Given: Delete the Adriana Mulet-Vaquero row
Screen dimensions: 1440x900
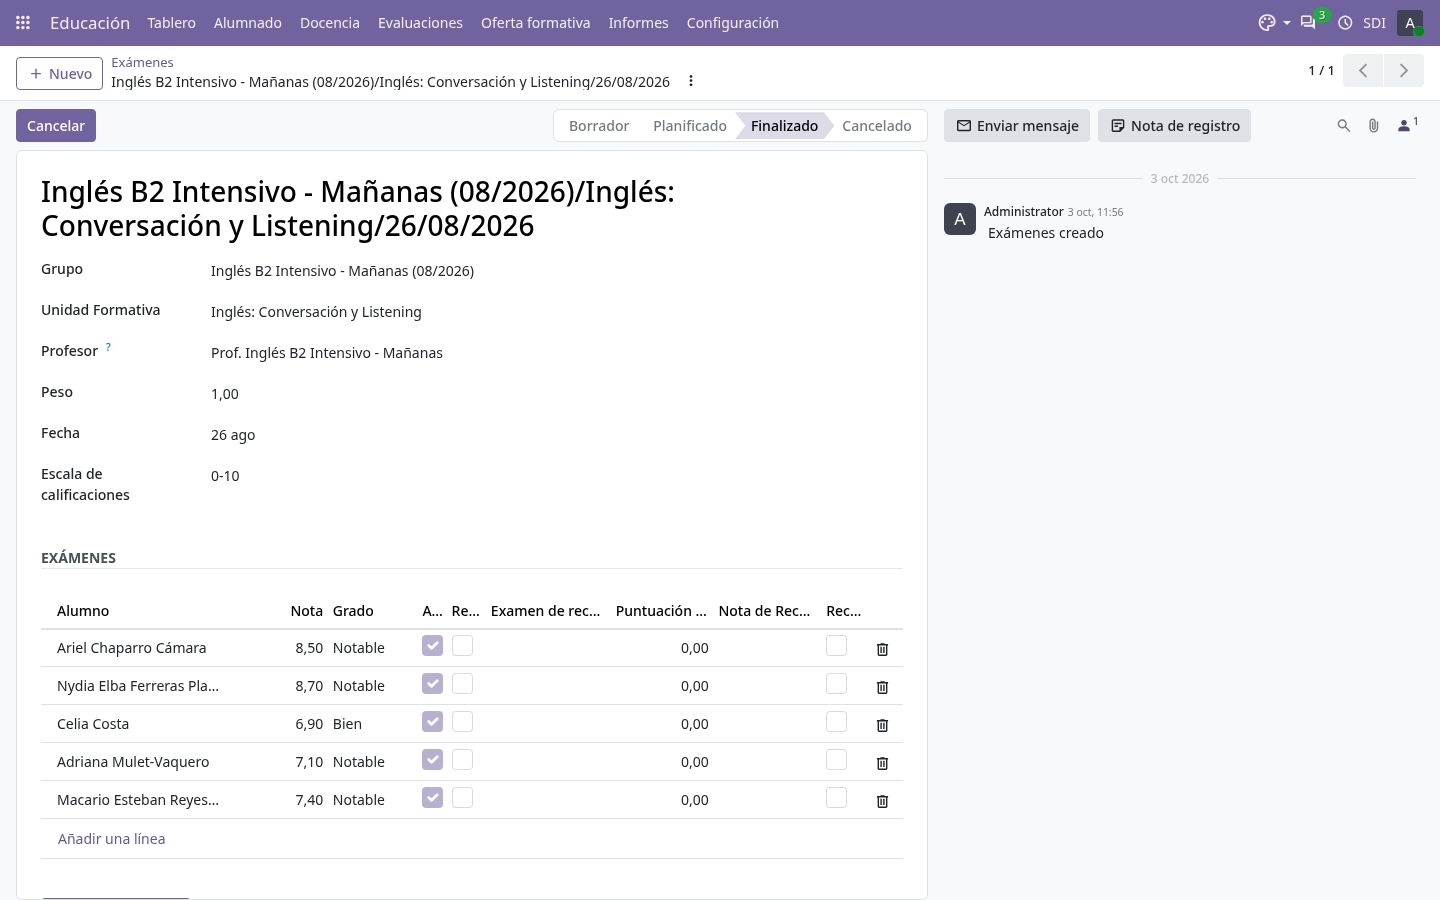Looking at the screenshot, I should [882, 763].
